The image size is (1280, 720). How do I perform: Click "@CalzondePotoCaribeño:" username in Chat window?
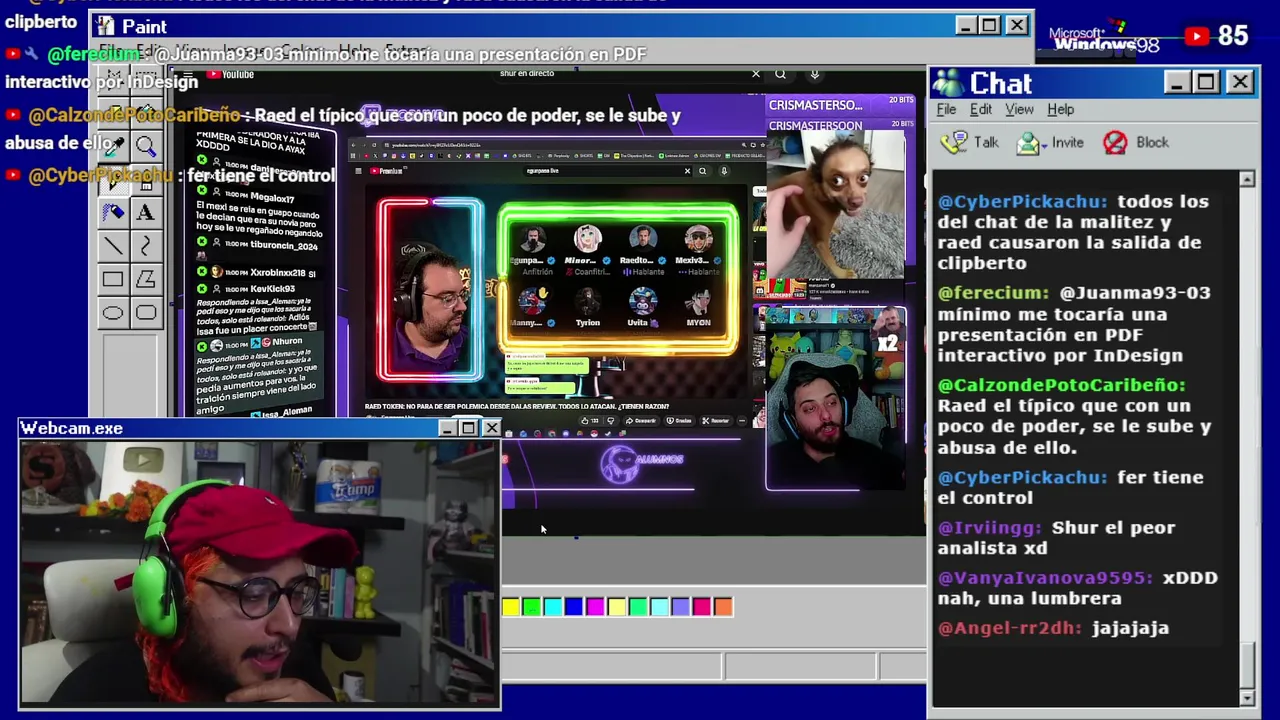1061,385
